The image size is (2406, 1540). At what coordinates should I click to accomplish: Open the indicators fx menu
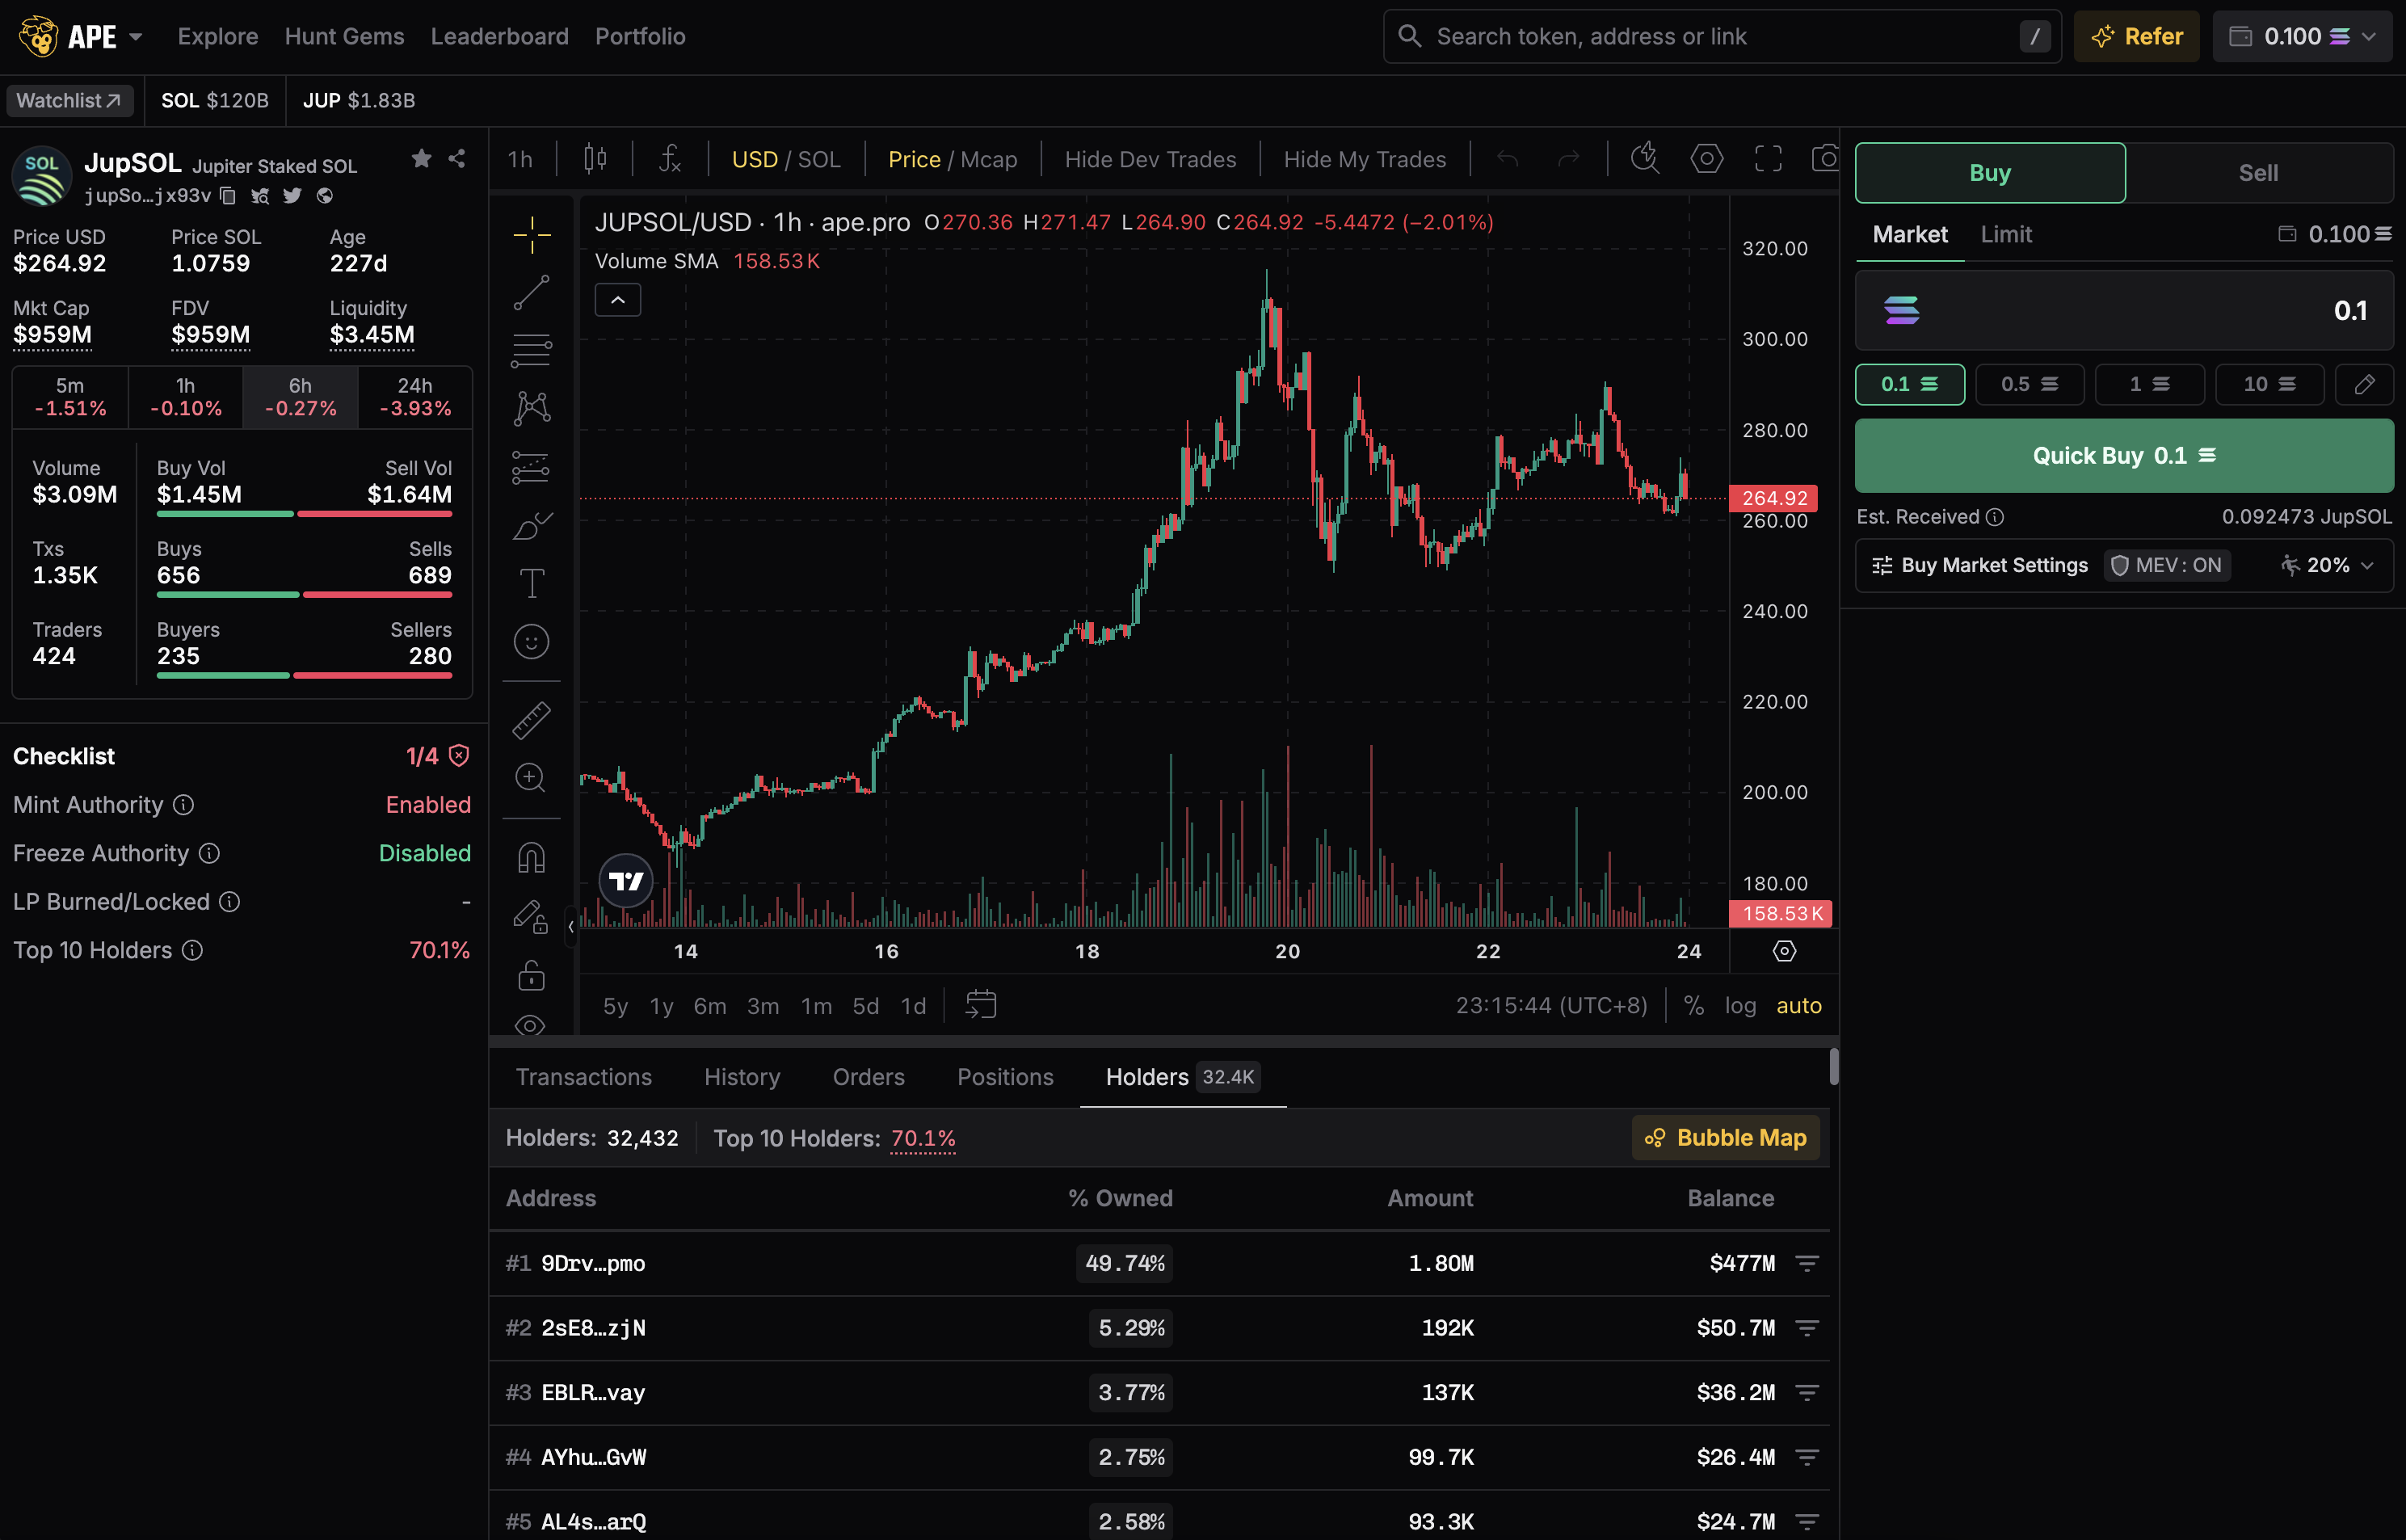tap(670, 158)
